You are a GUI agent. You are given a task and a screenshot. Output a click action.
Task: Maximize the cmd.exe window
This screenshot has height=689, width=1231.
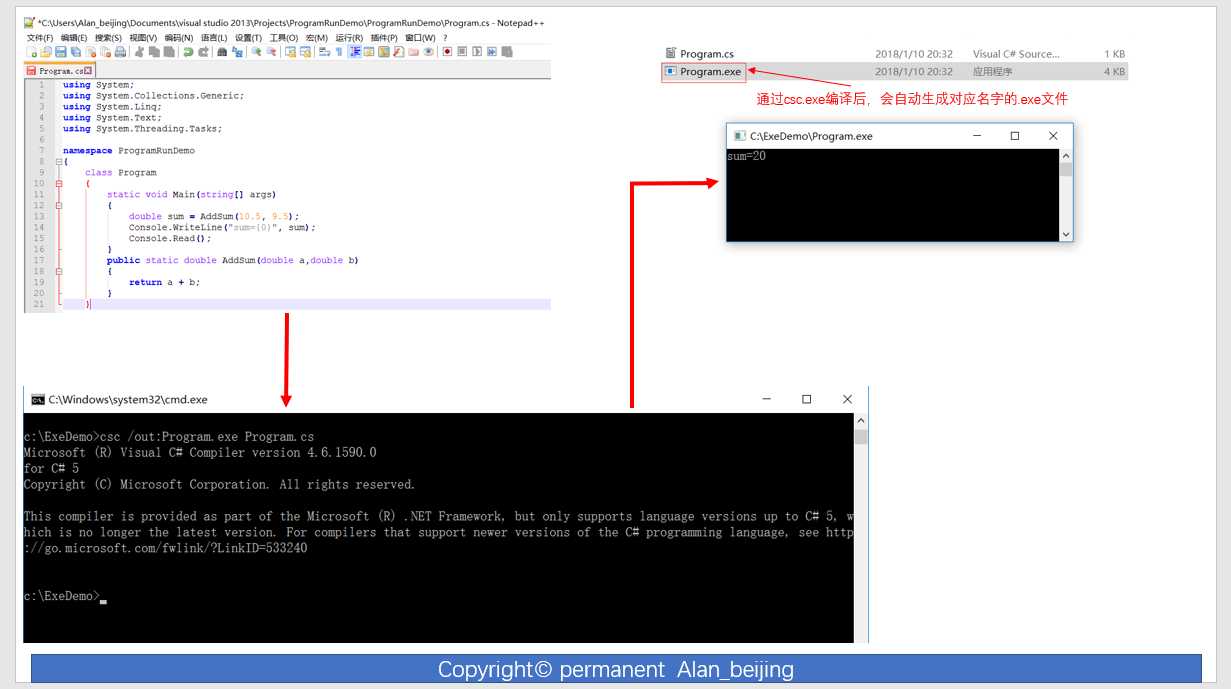(806, 399)
